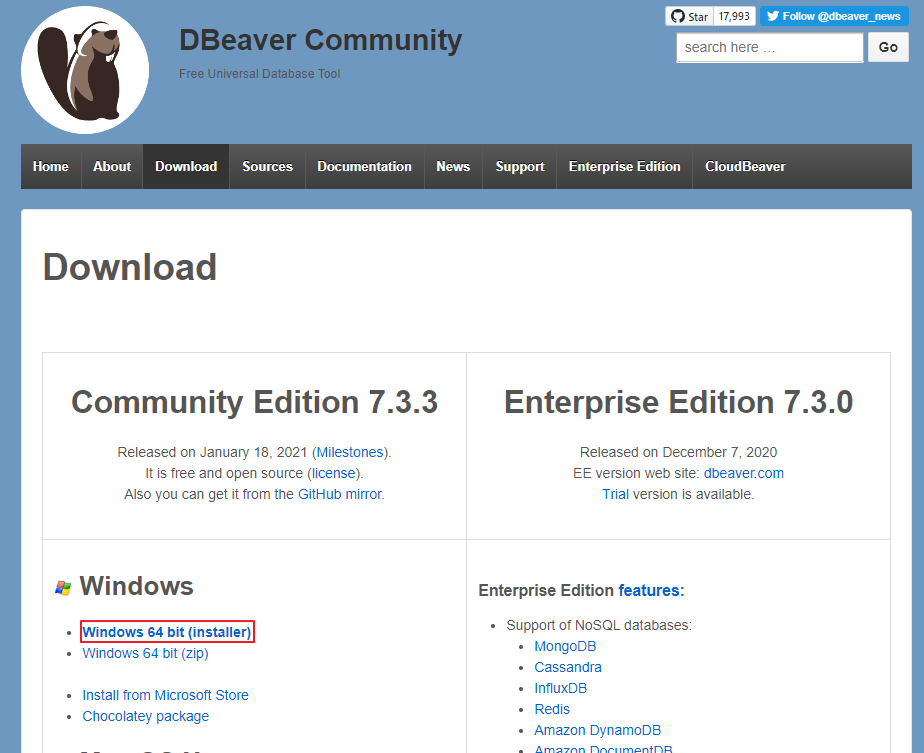Click 'Support of NoSQL databases:' text

pos(599,626)
